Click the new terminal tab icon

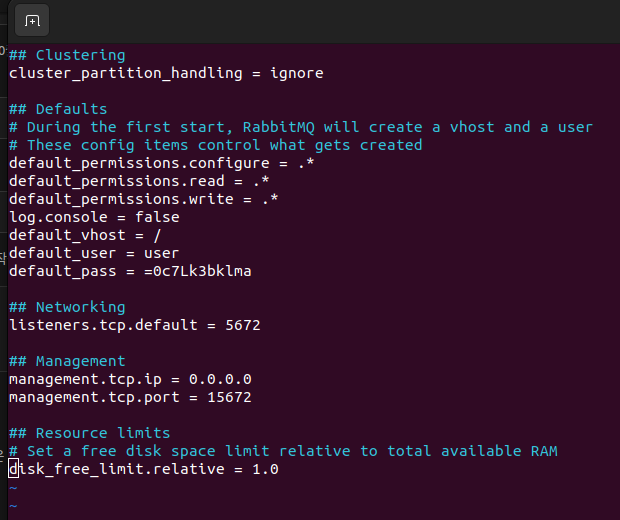point(32,20)
